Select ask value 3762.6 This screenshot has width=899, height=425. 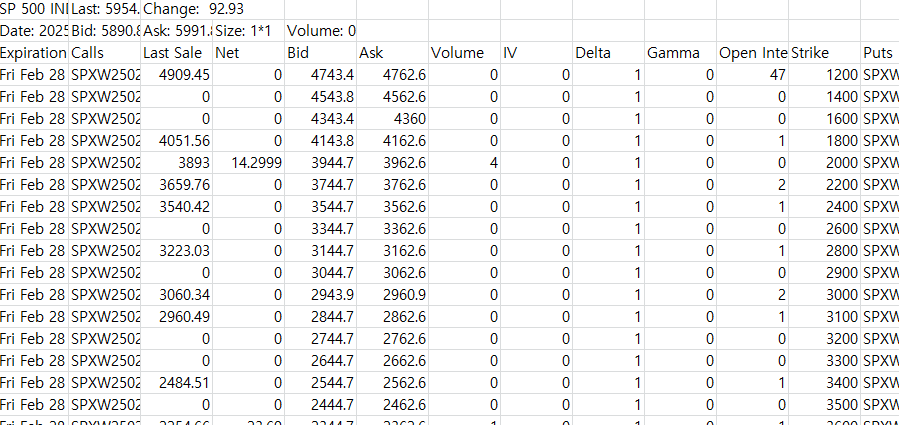pos(392,185)
